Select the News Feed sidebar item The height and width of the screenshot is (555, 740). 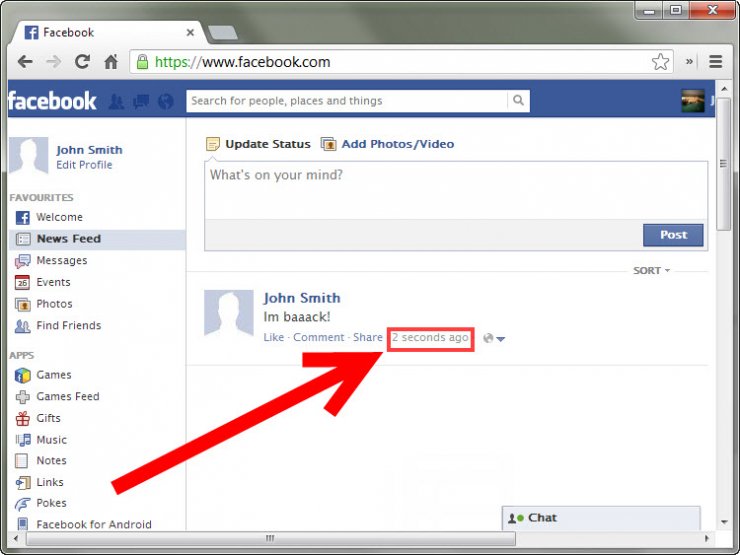pos(97,239)
